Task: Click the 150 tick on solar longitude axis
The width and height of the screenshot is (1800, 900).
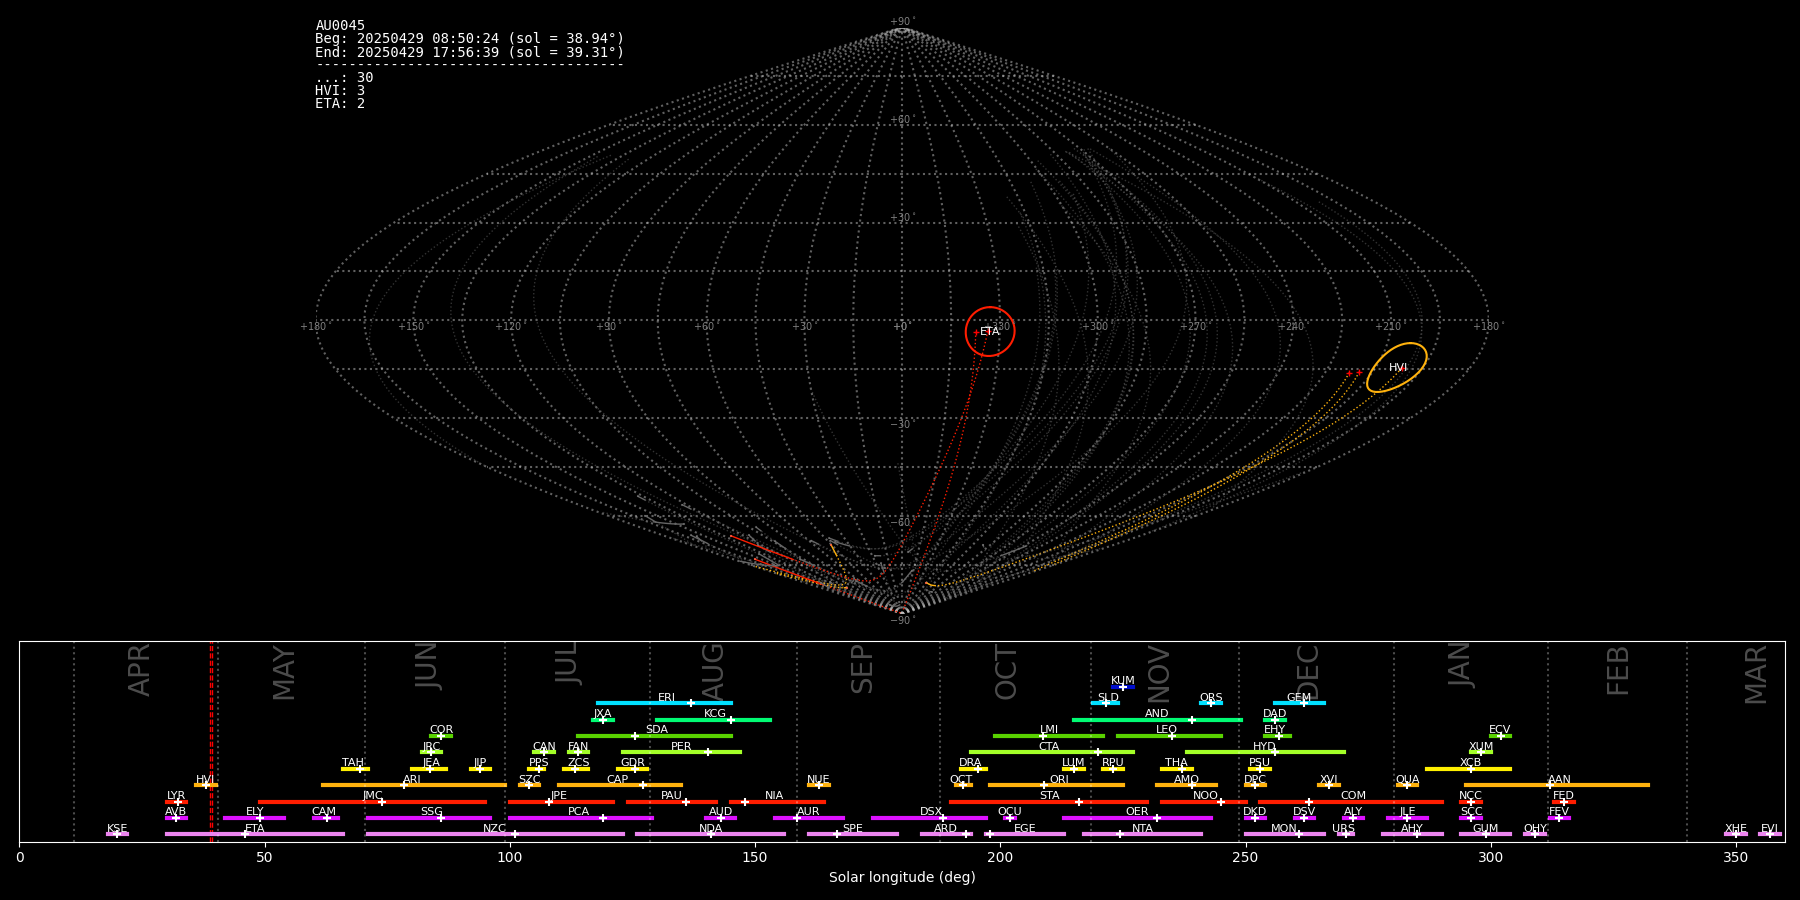Action: coord(755,857)
